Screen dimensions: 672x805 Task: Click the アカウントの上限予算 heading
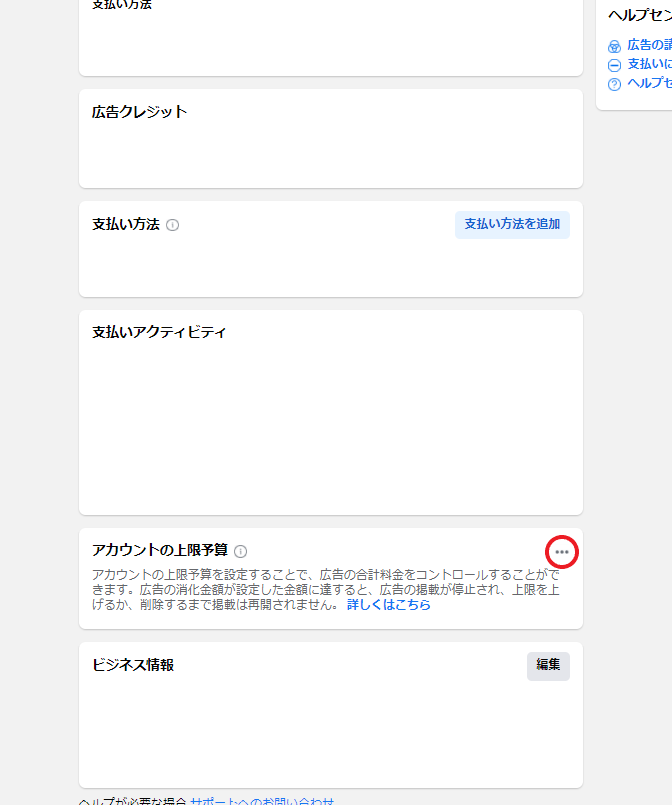click(x=160, y=550)
